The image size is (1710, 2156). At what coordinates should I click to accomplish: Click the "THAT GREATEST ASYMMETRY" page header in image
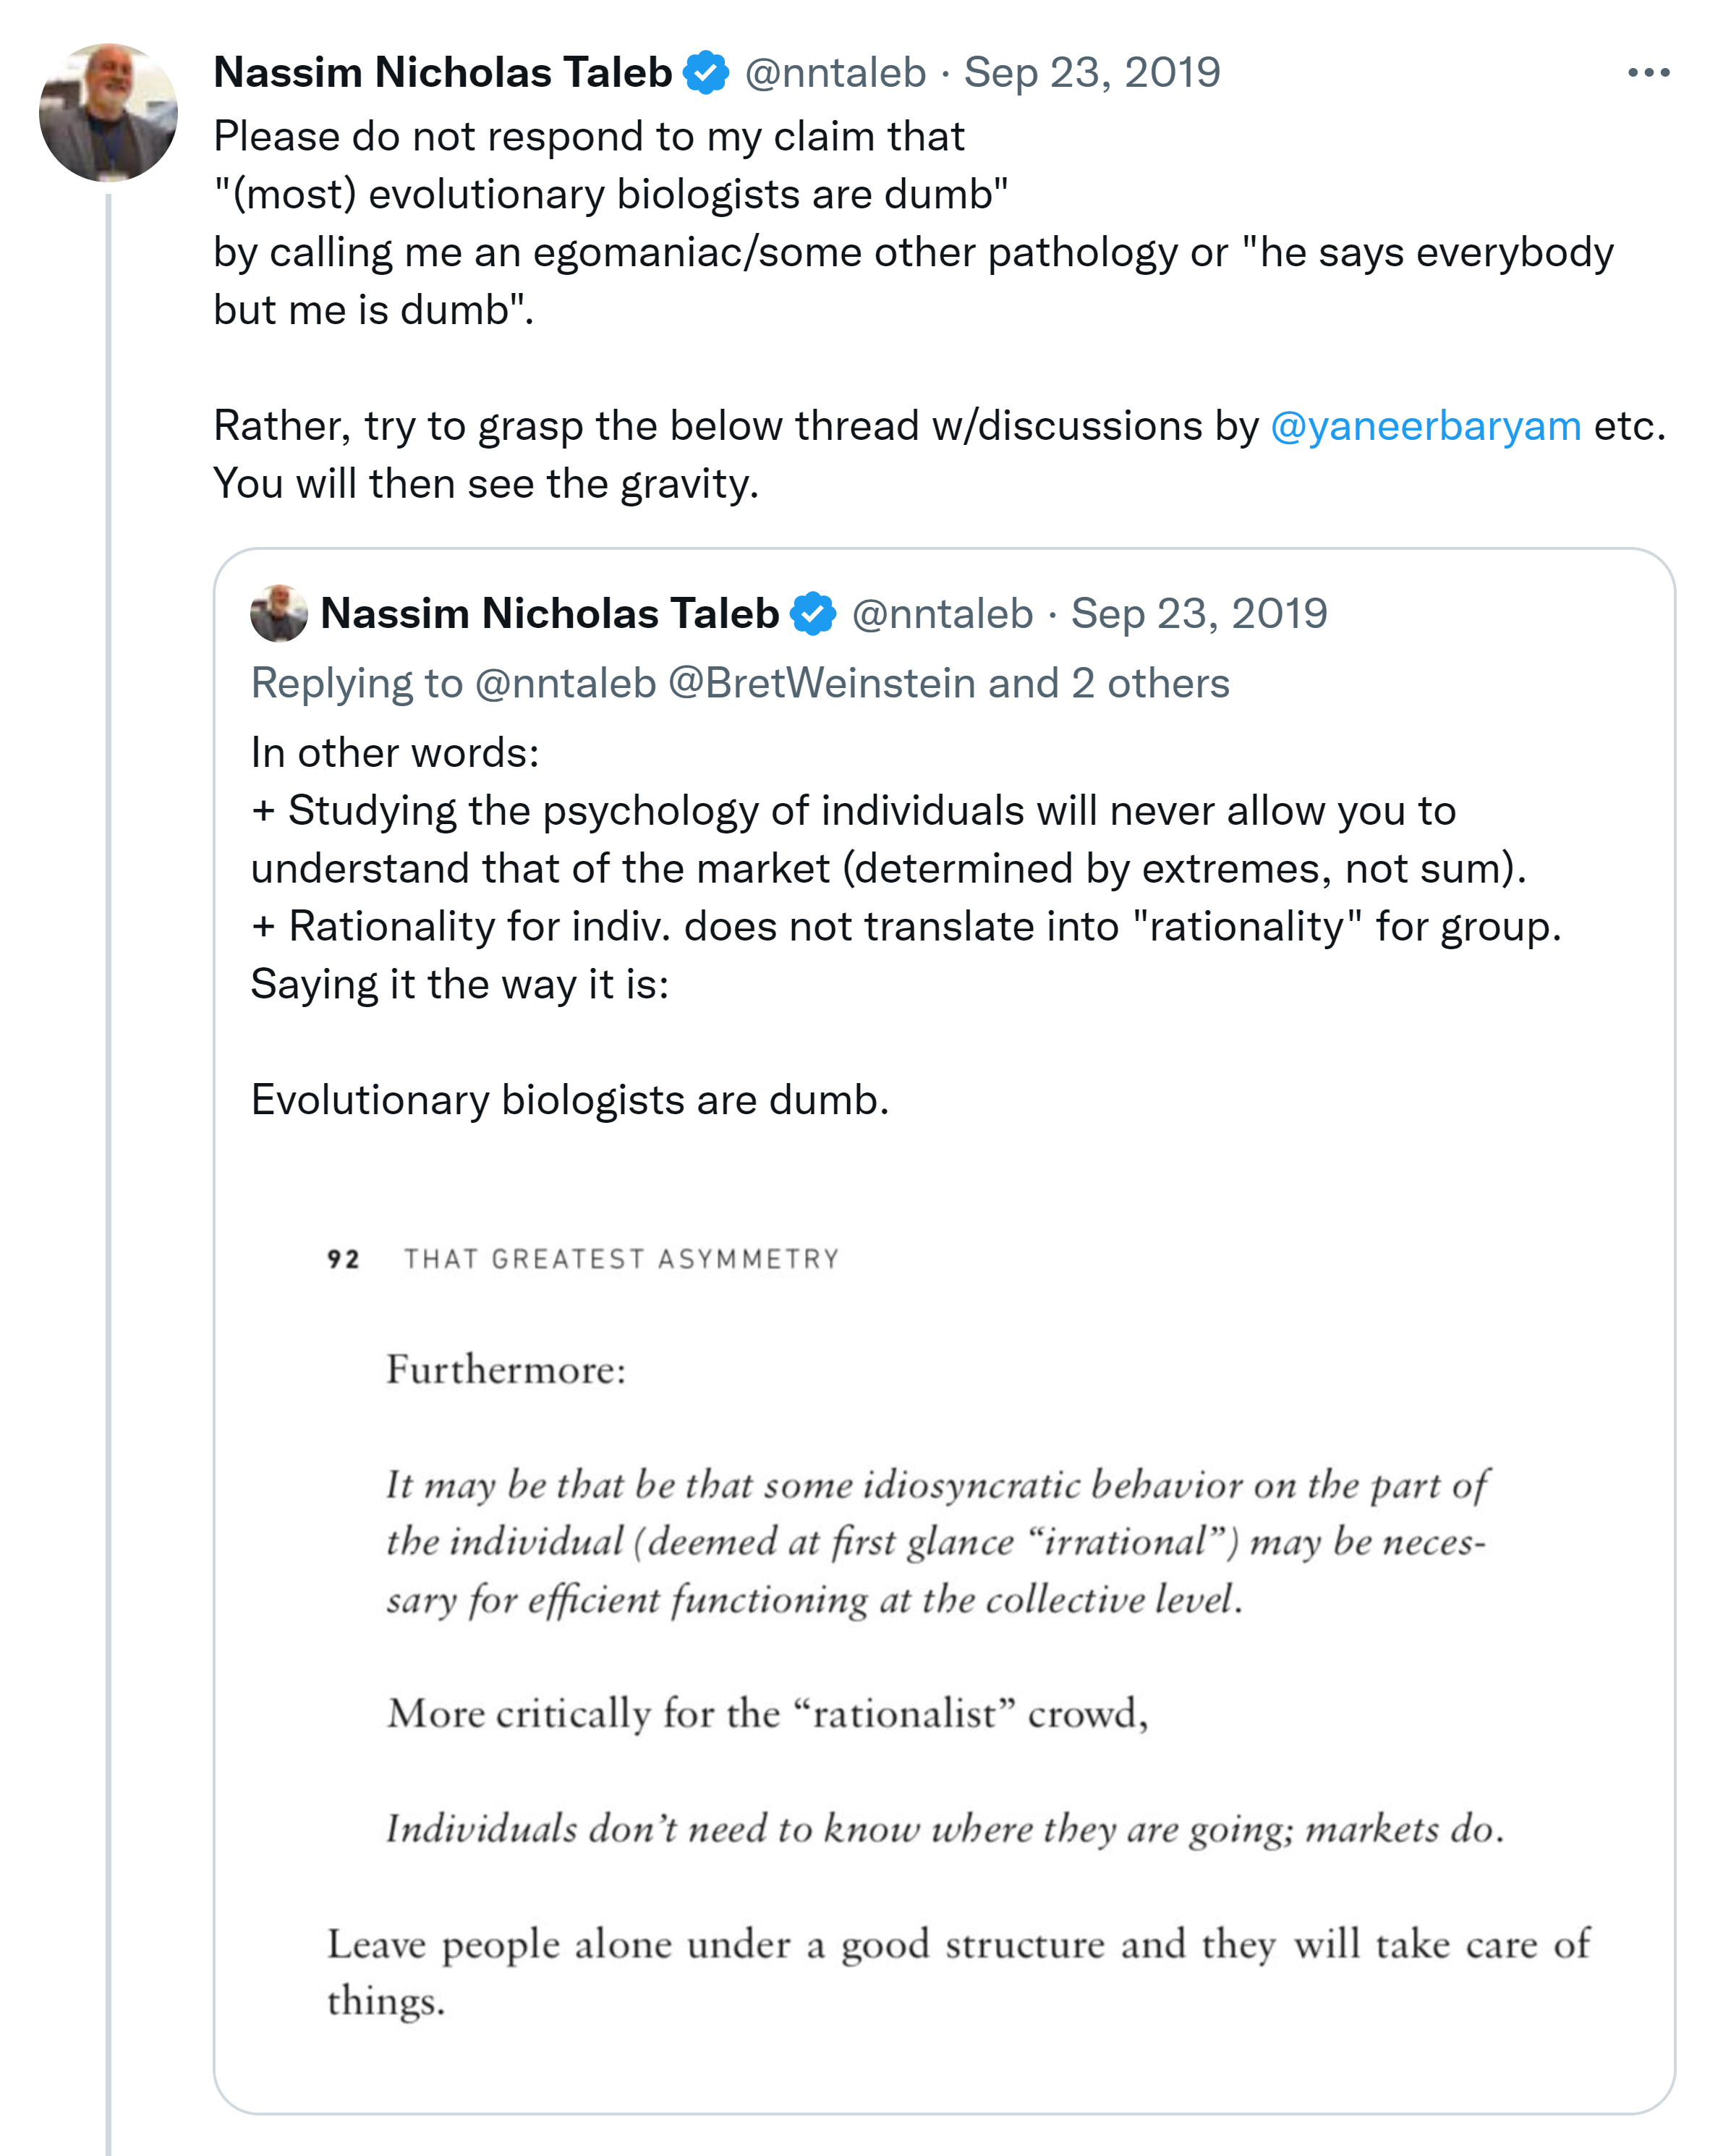point(621,1259)
